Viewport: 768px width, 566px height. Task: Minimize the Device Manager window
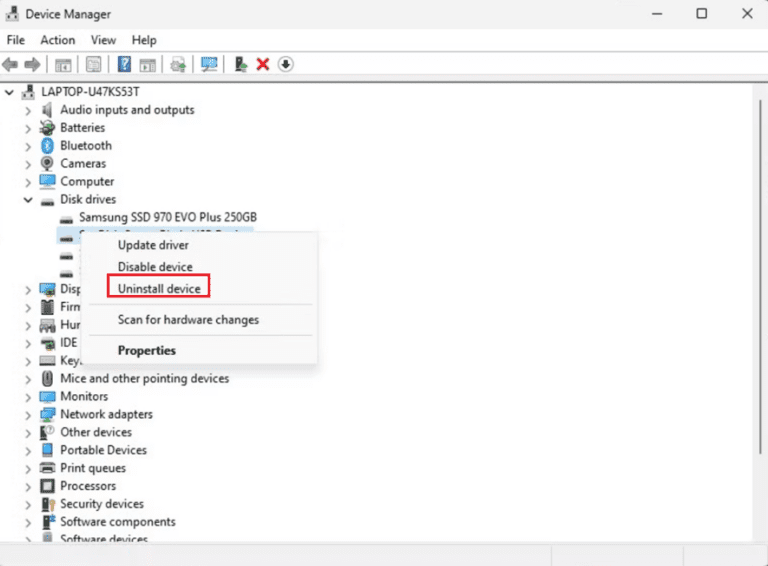click(657, 14)
